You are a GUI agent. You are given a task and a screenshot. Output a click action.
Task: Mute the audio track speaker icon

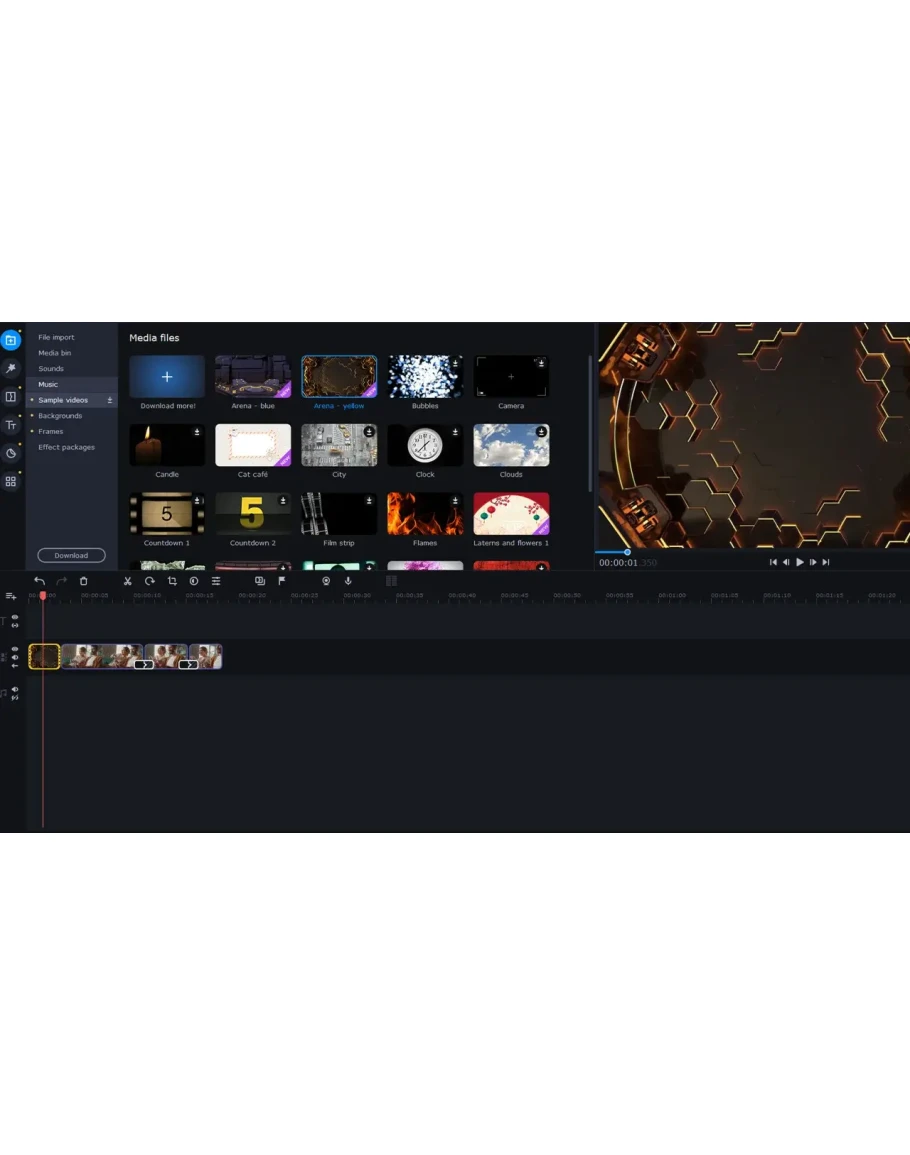(x=15, y=689)
